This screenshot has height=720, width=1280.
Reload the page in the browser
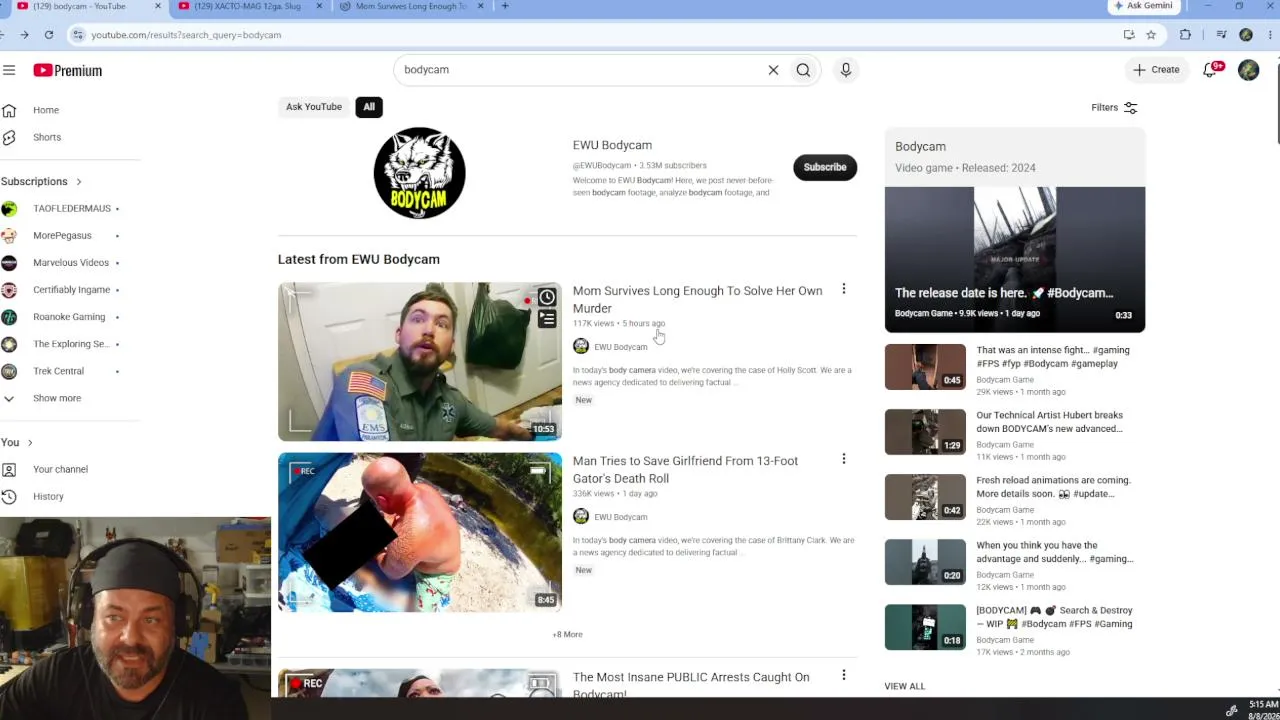(x=48, y=35)
